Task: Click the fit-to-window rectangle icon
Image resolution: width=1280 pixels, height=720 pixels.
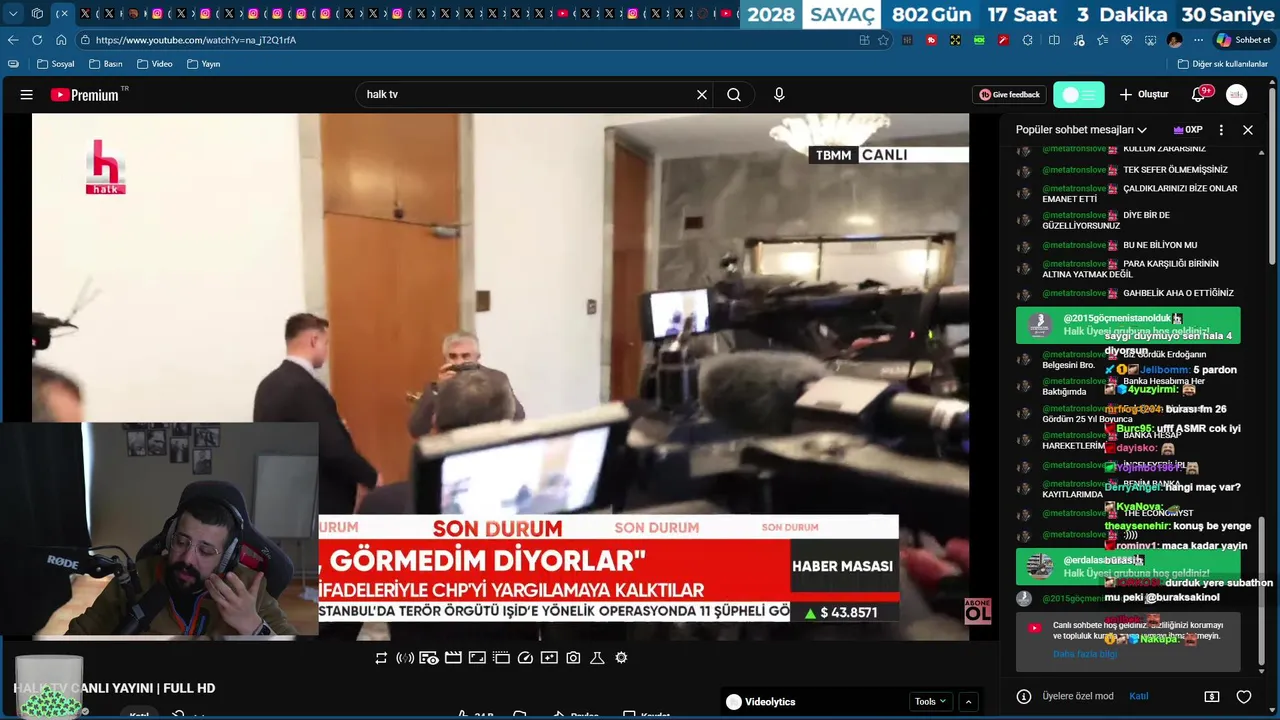Action: pos(477,658)
